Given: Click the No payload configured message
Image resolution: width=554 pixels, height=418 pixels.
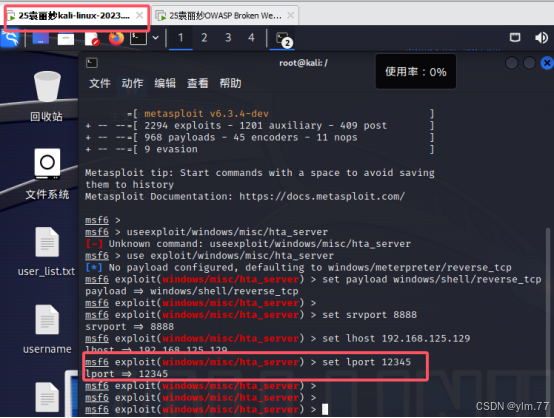Looking at the screenshot, I should (298, 267).
